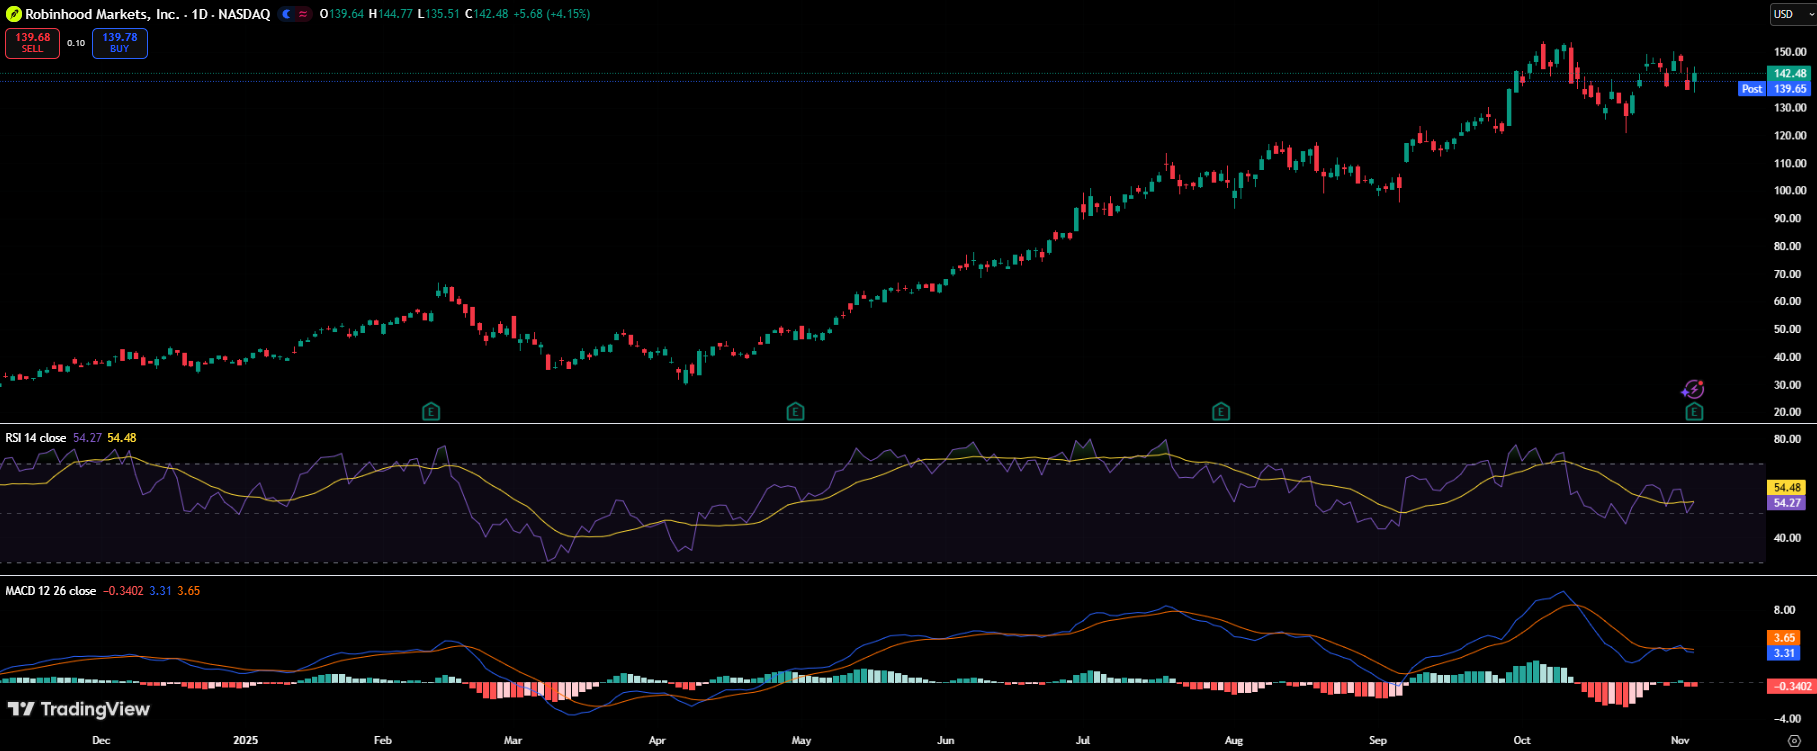Image resolution: width=1817 pixels, height=751 pixels.
Task: Click the 2025 label on time axis
Action: pyautogui.click(x=245, y=740)
